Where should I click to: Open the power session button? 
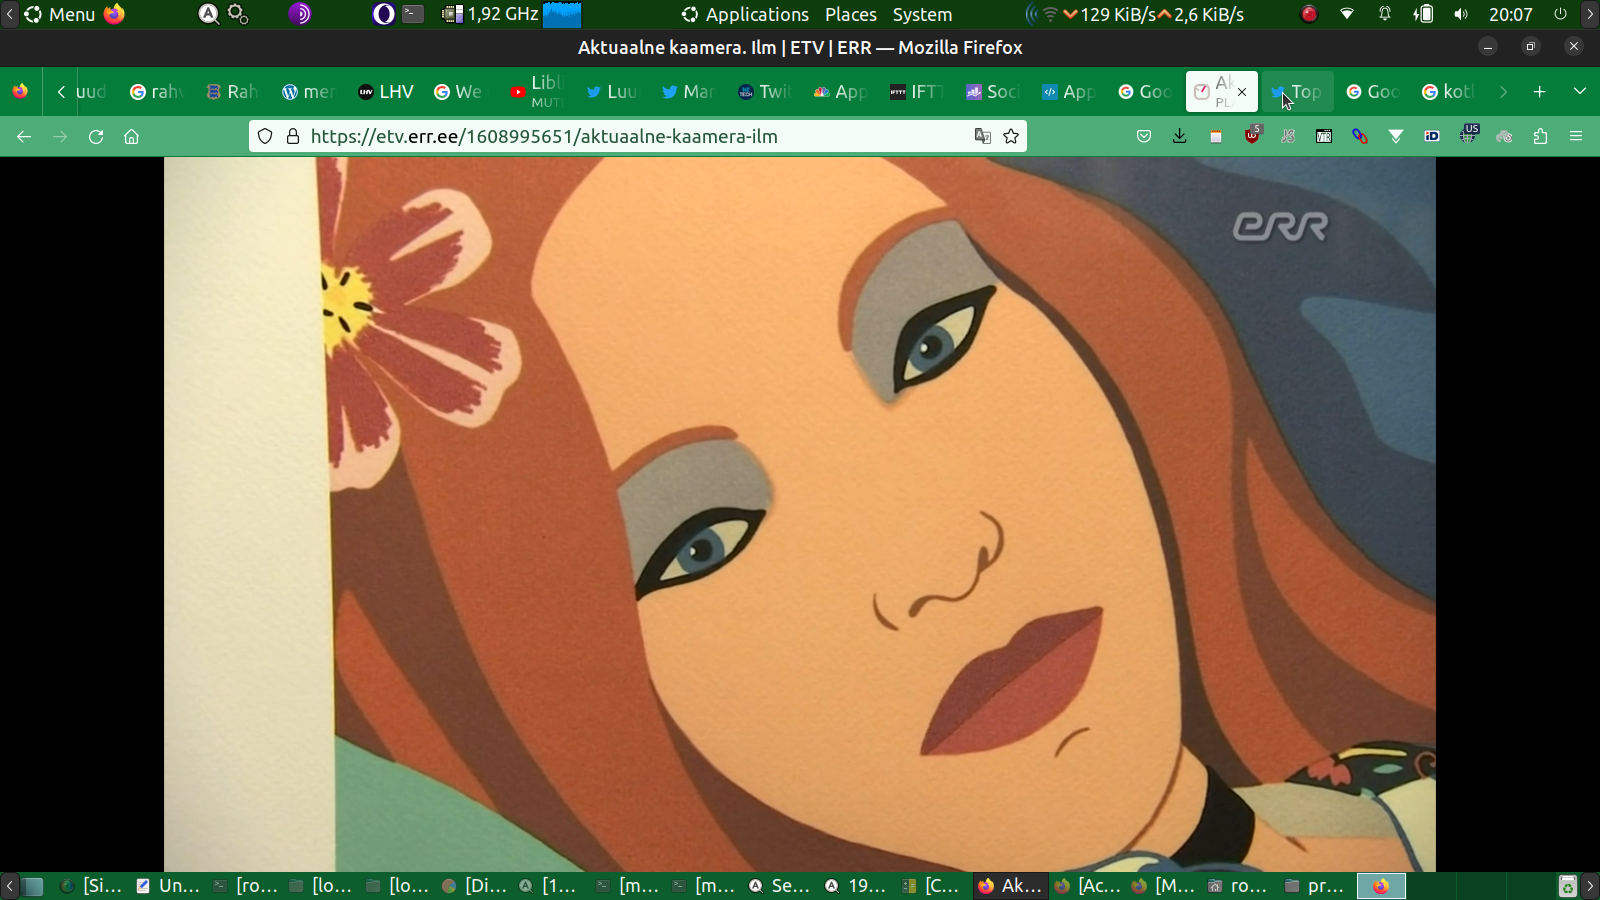pyautogui.click(x=1560, y=14)
